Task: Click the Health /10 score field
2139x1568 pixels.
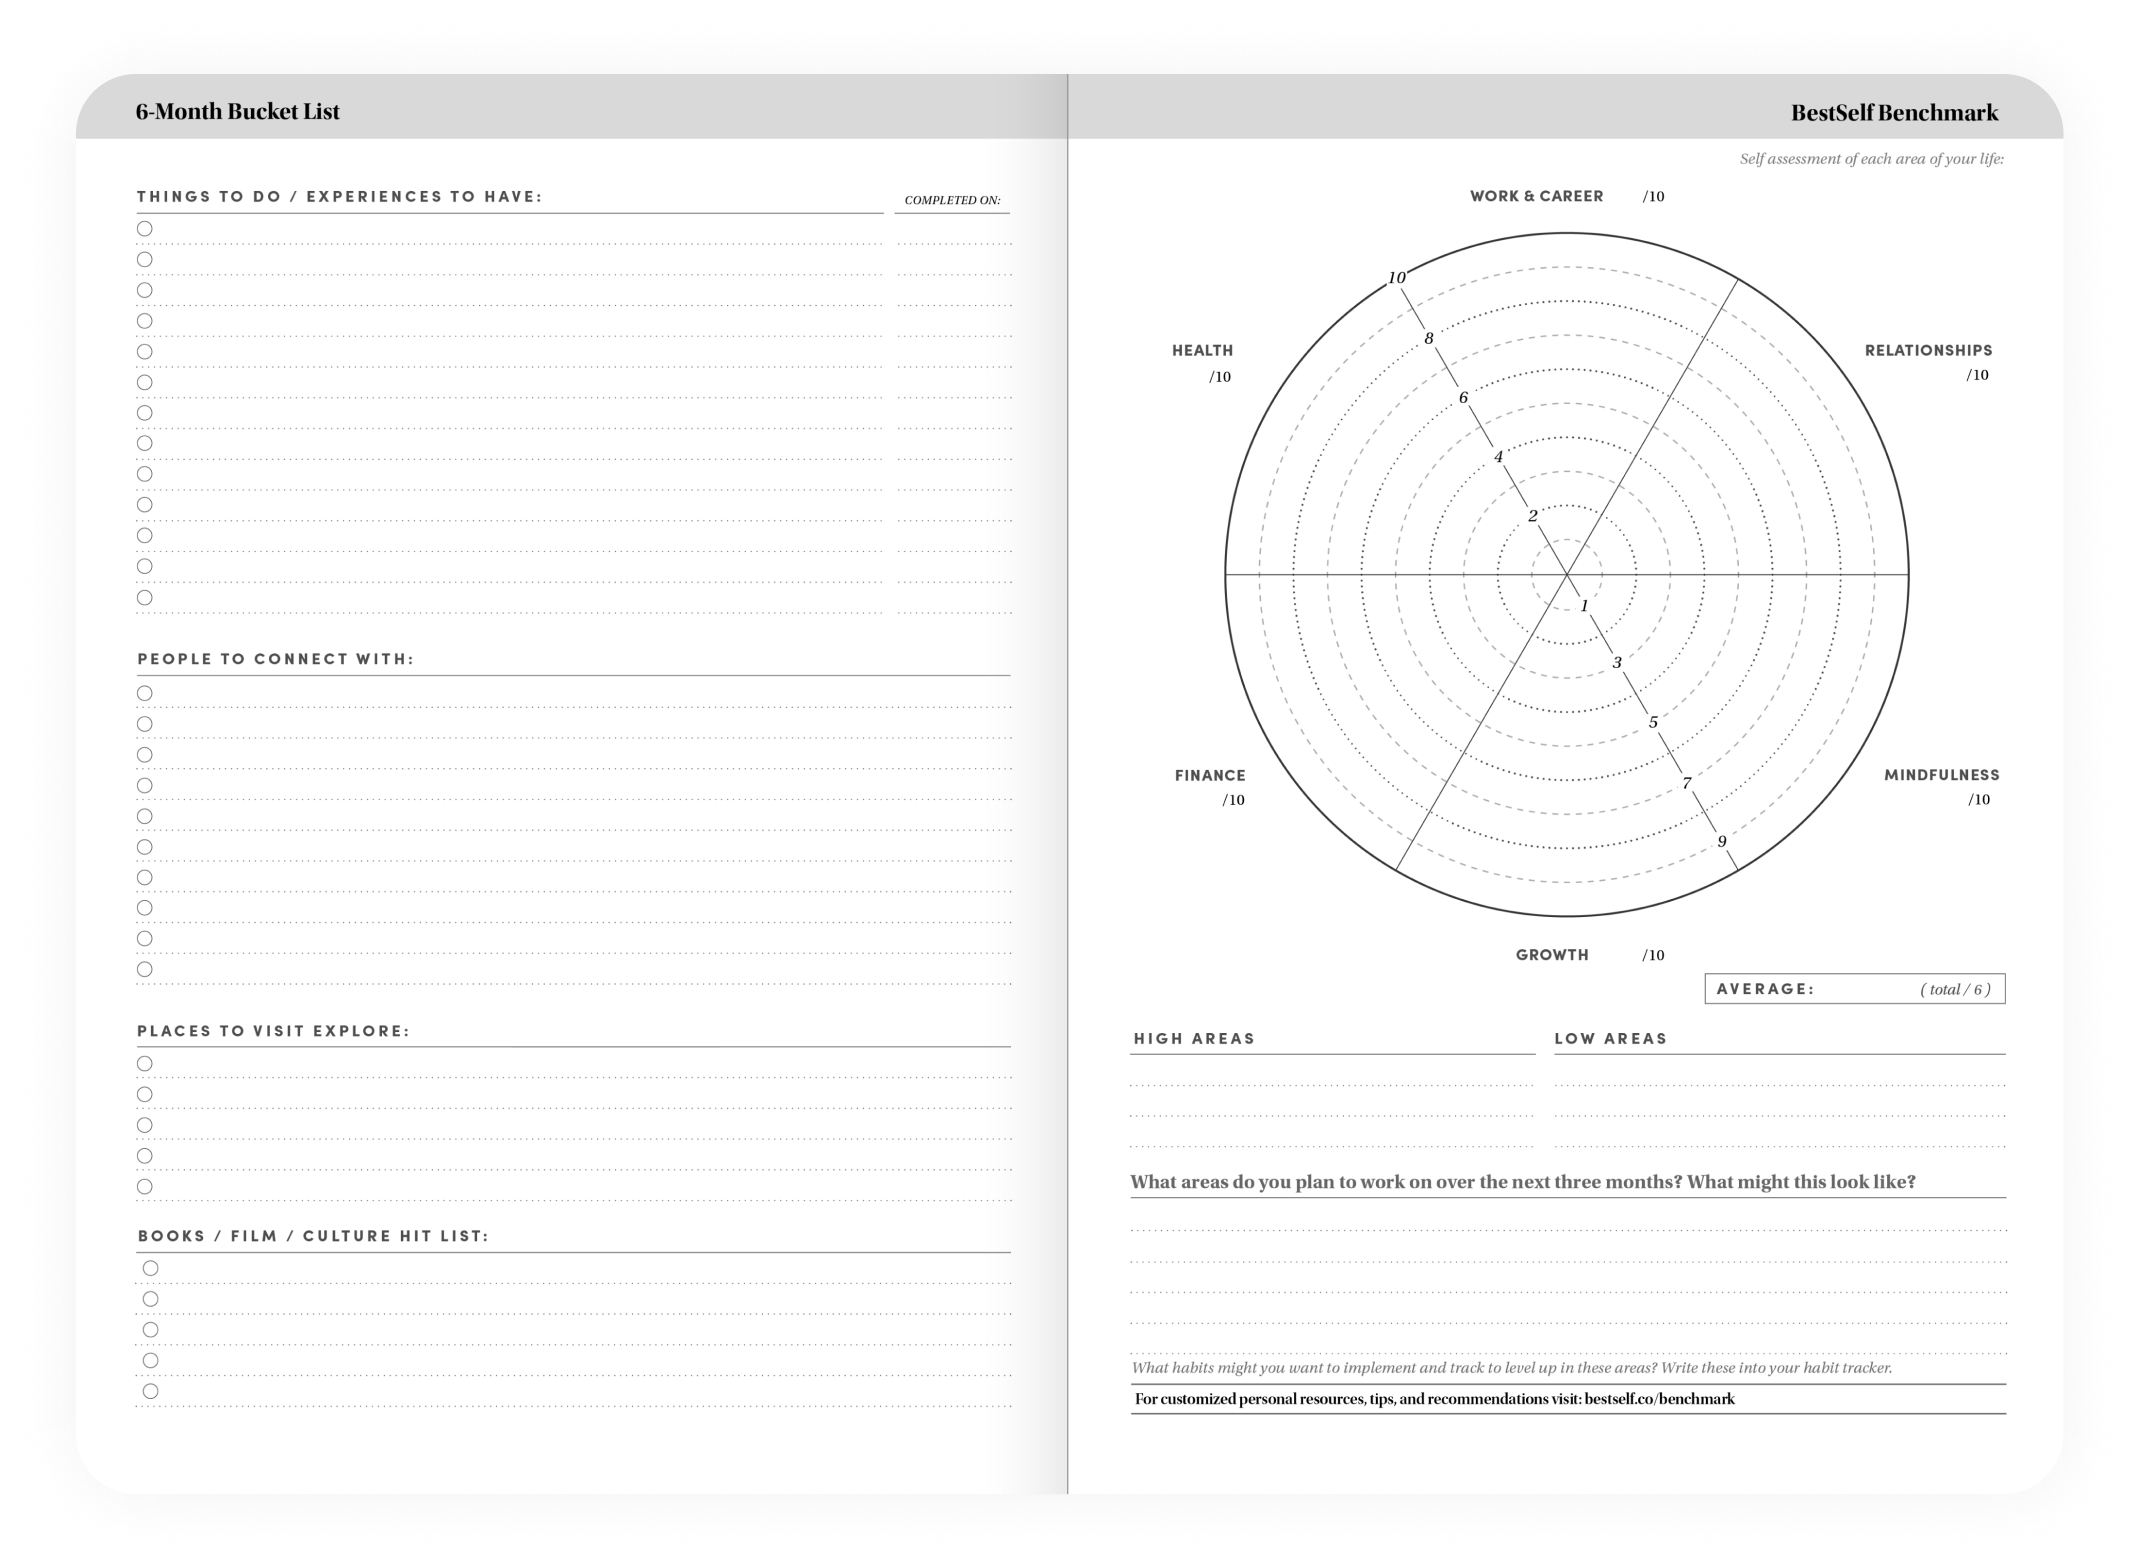Action: [x=1220, y=375]
